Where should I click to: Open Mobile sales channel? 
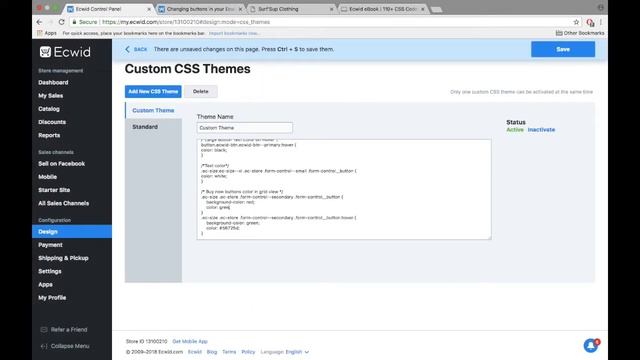click(x=47, y=177)
